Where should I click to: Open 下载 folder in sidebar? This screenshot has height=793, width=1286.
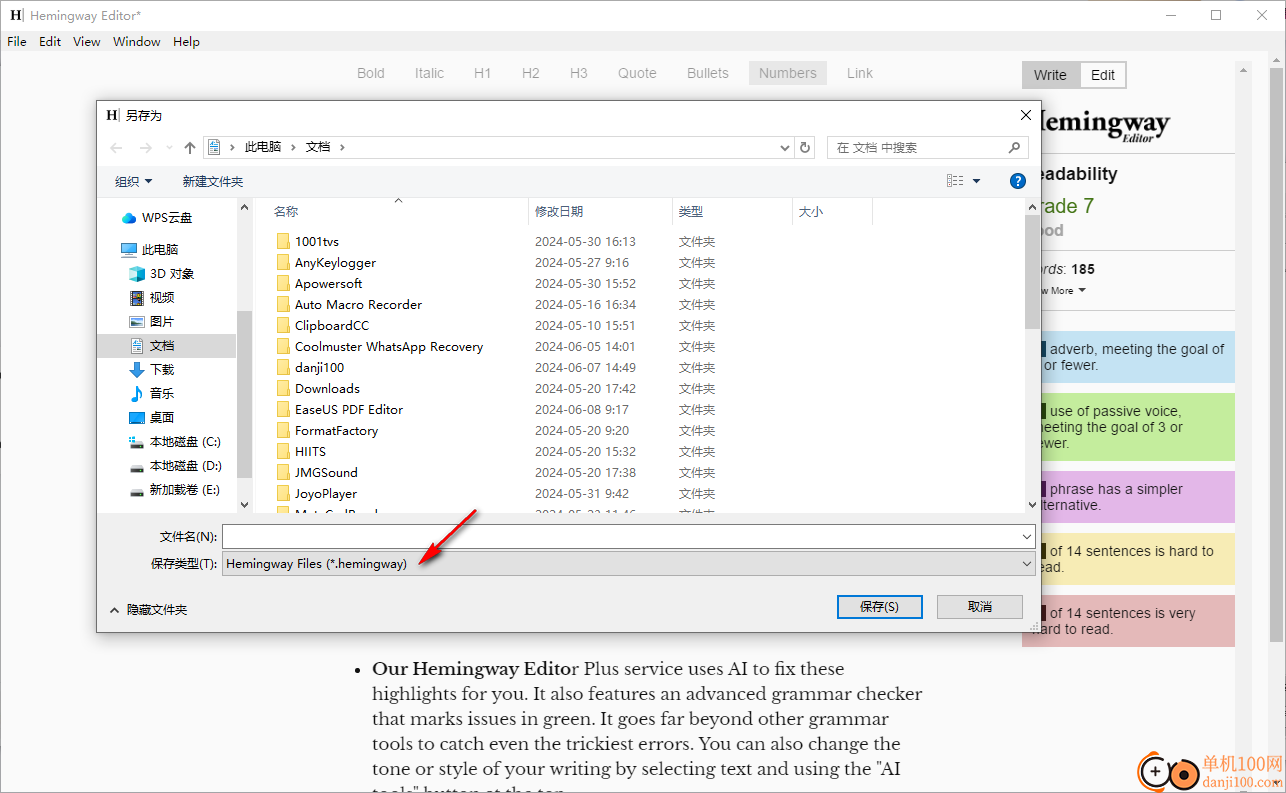pyautogui.click(x=152, y=370)
